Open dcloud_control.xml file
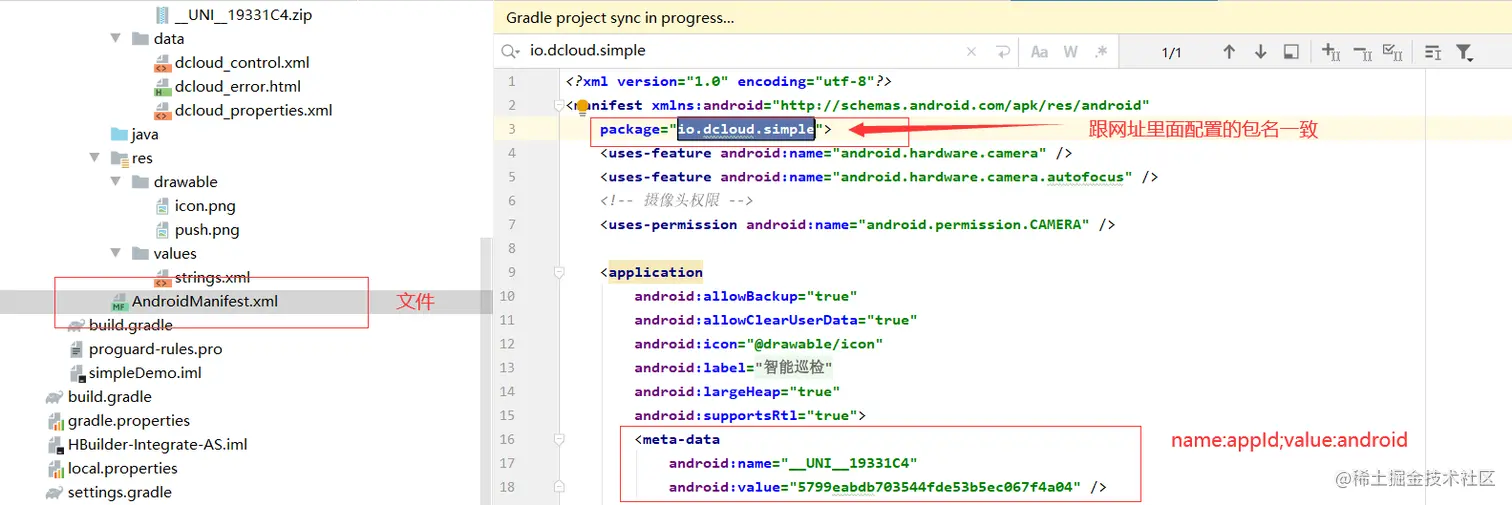Image resolution: width=1512 pixels, height=505 pixels. pos(242,63)
